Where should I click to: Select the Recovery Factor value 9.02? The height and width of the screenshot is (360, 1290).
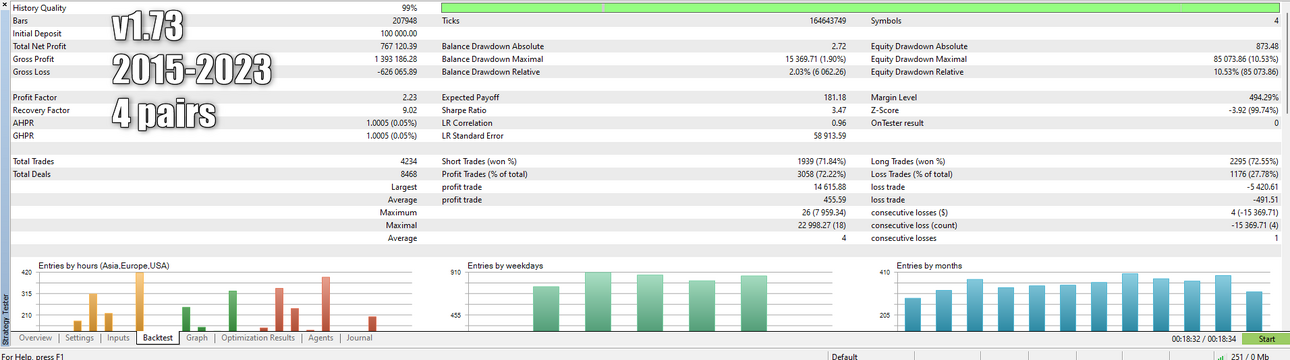click(409, 110)
